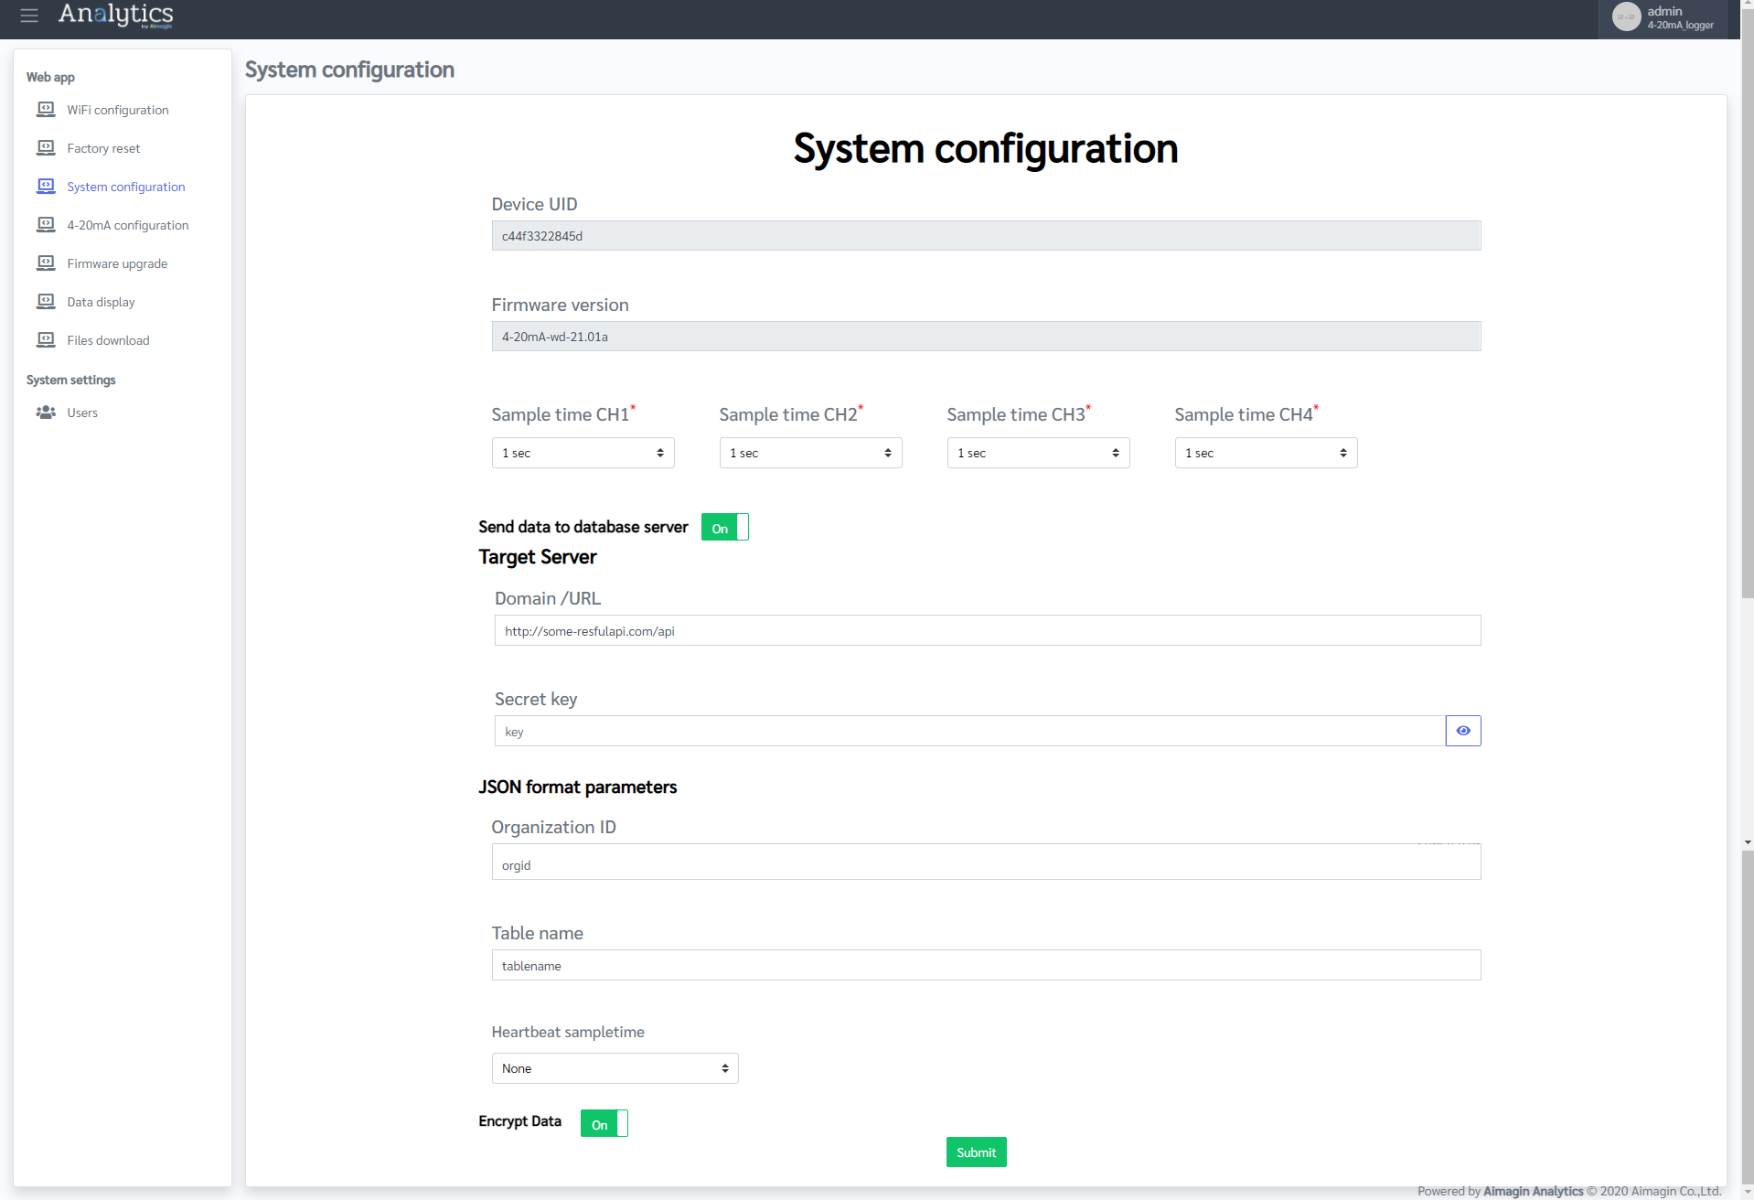Click the Data display sidebar icon
Screen dimensions: 1754x1200
[46, 302]
